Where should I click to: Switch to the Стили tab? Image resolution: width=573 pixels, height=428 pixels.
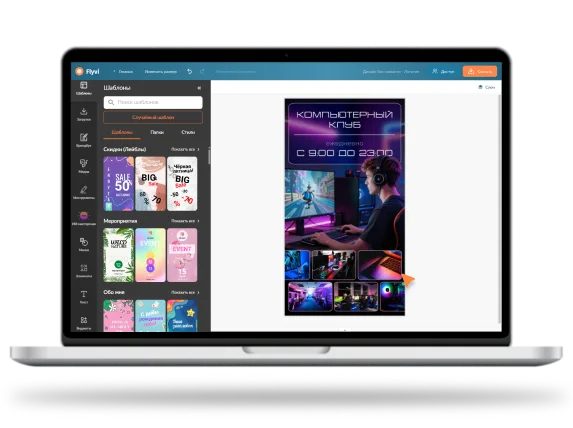pos(188,132)
